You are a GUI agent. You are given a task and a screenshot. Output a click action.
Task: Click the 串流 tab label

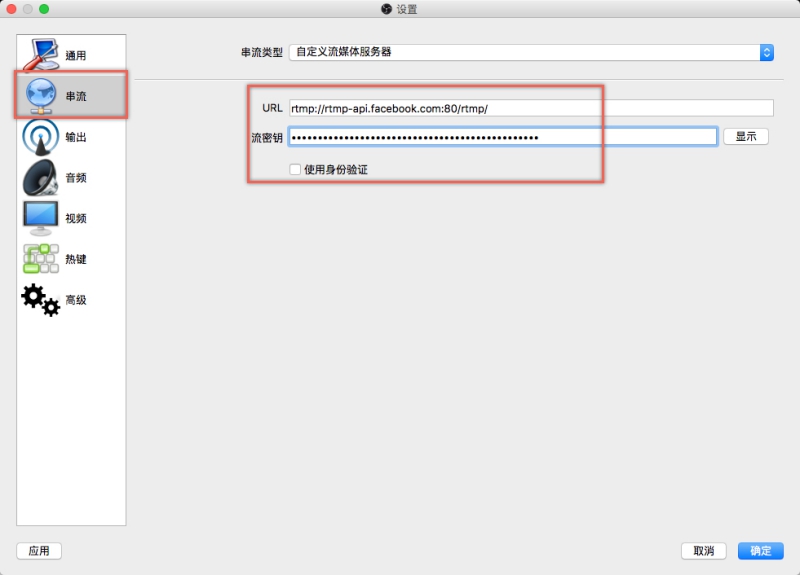pos(76,96)
